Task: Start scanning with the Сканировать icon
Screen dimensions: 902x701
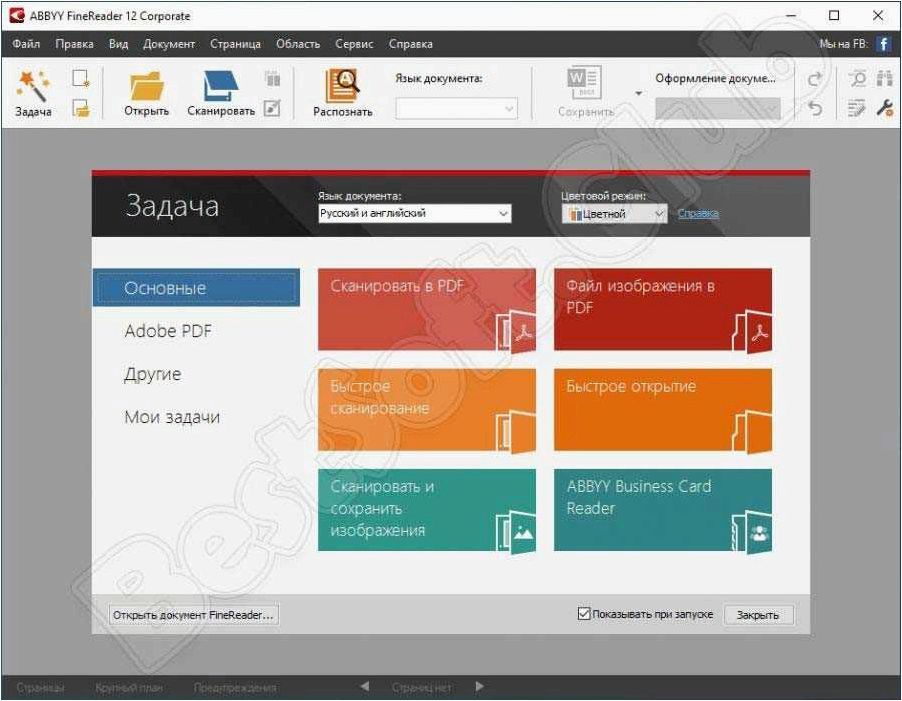Action: coord(220,86)
